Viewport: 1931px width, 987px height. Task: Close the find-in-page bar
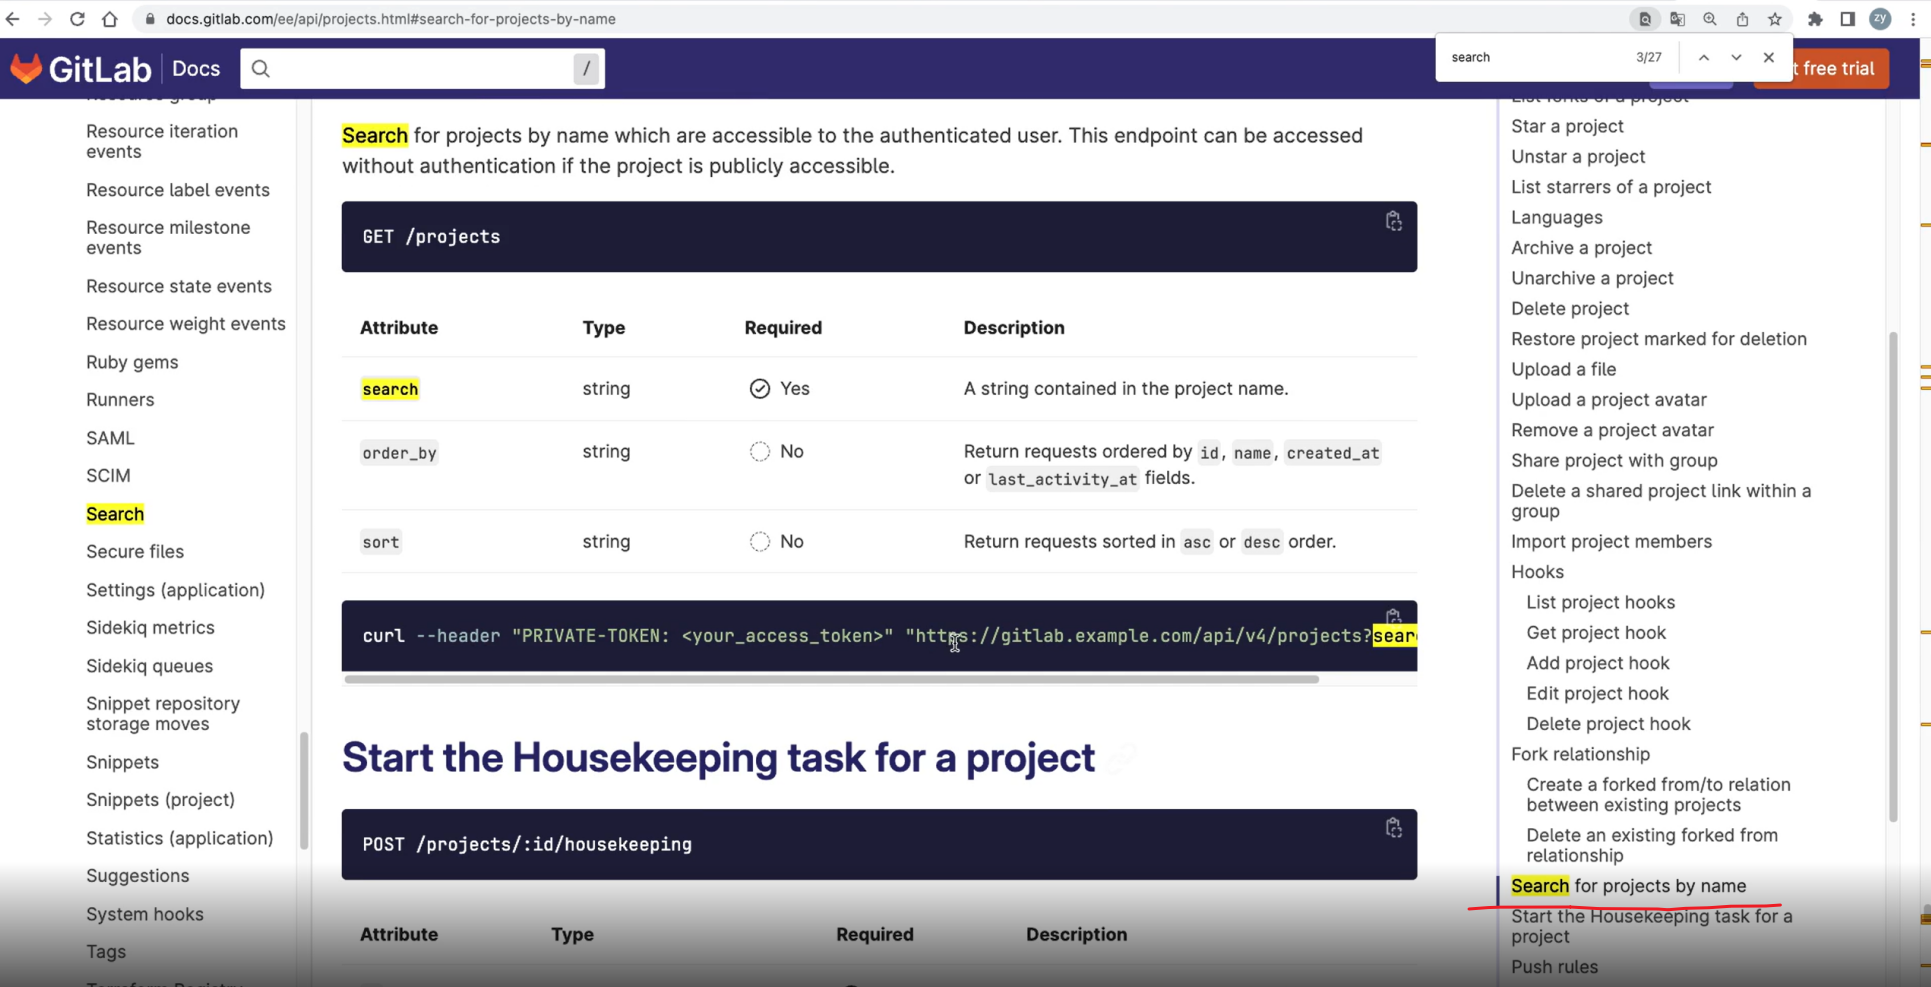click(1769, 57)
